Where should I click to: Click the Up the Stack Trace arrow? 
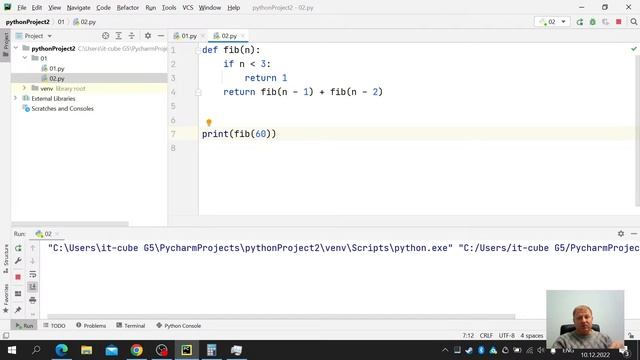[x=33, y=248]
